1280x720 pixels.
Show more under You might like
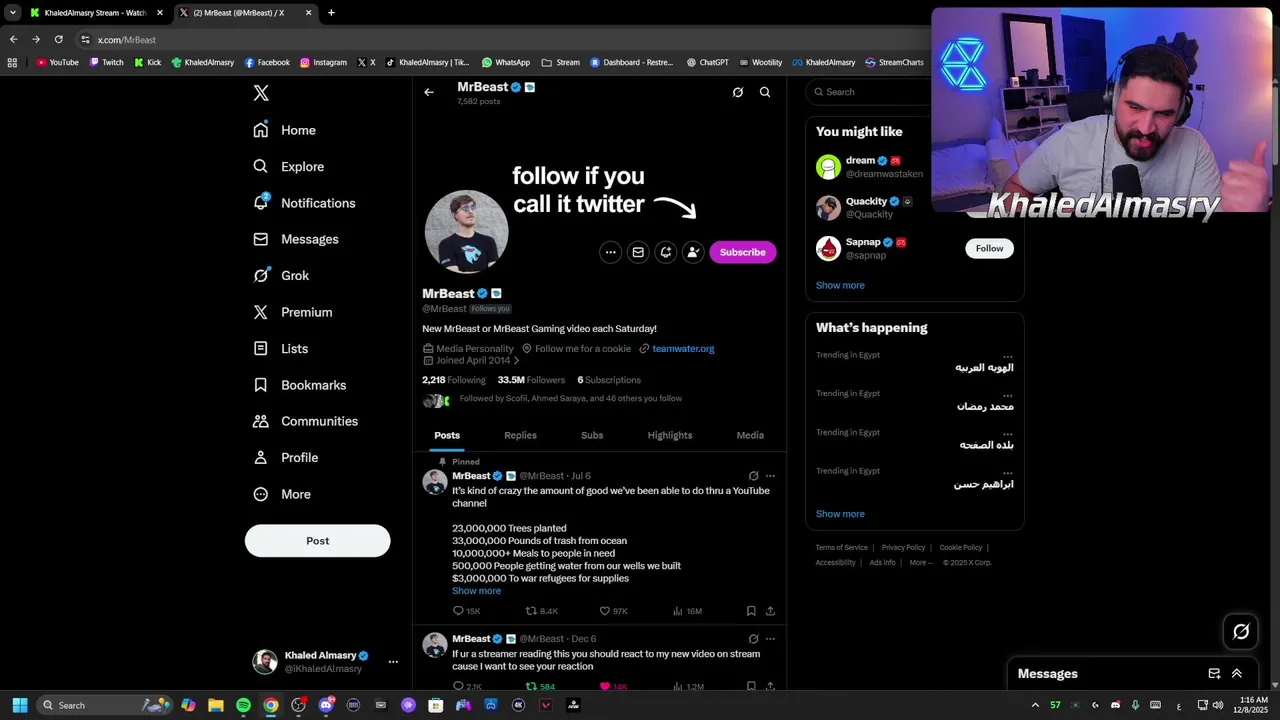(840, 285)
